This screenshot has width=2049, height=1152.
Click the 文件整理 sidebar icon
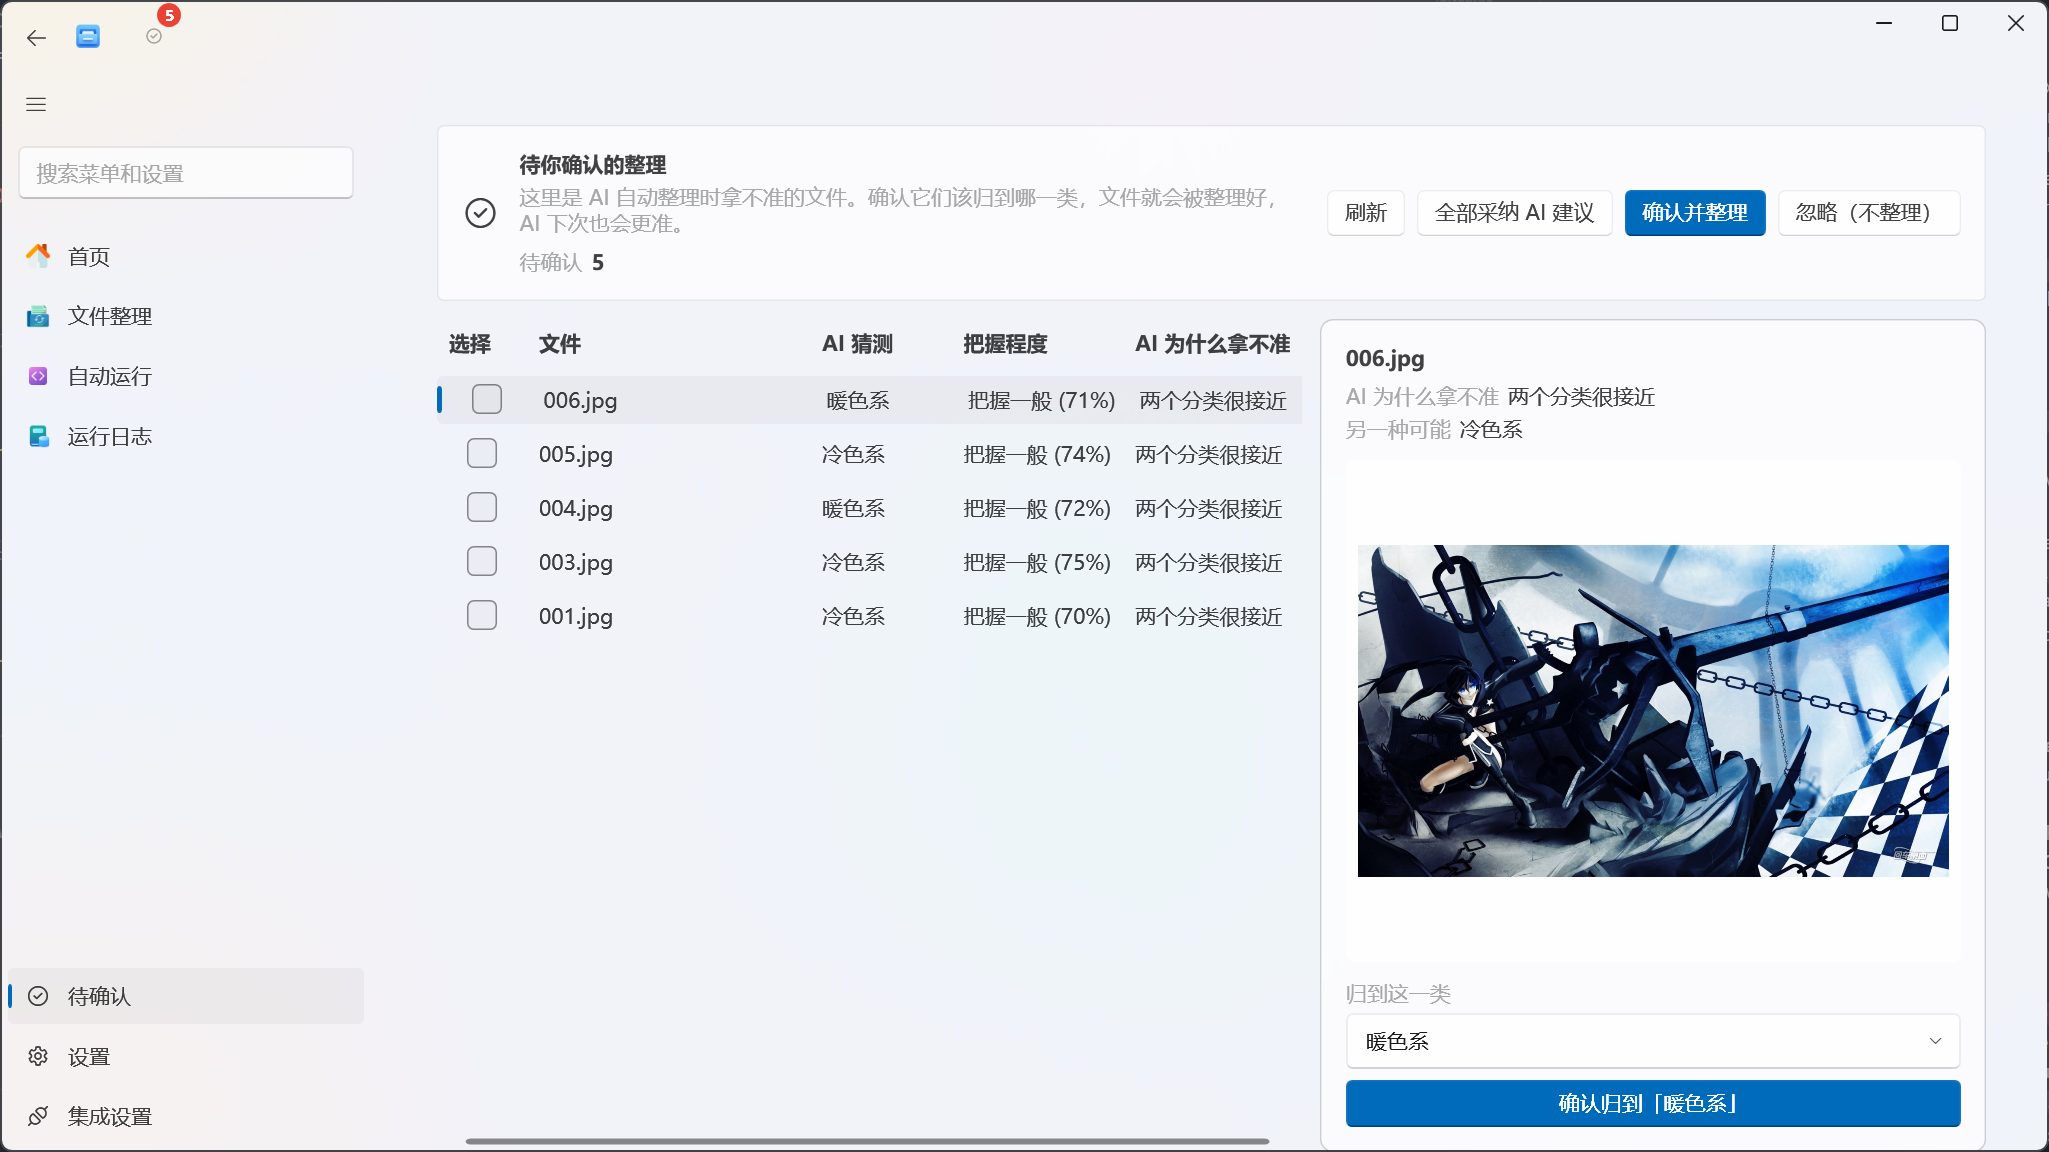pos(38,316)
